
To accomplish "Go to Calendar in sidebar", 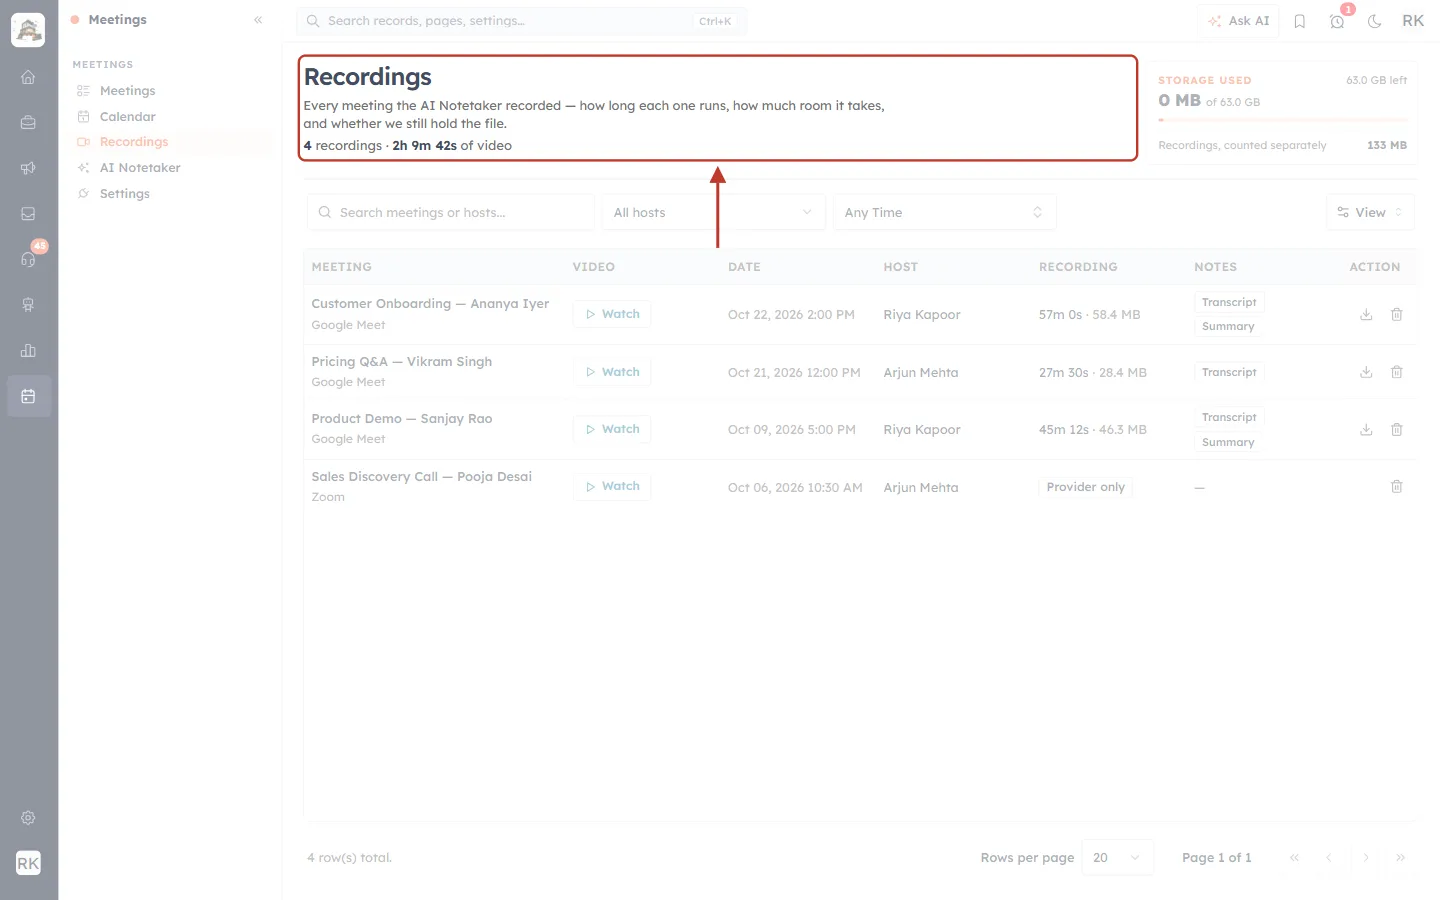I will pos(128,117).
